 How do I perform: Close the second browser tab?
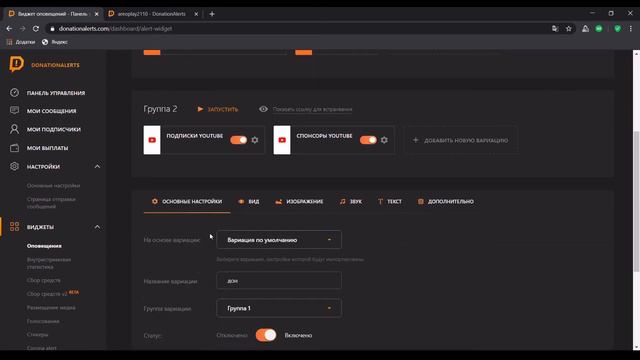click(196, 14)
